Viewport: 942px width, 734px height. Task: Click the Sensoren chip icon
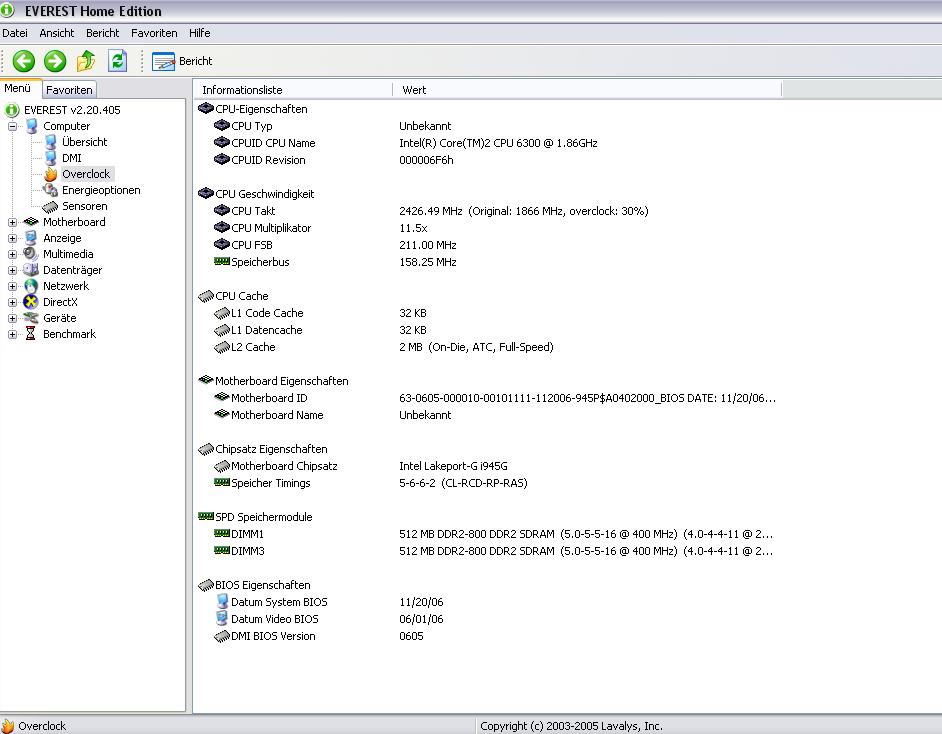[50, 206]
